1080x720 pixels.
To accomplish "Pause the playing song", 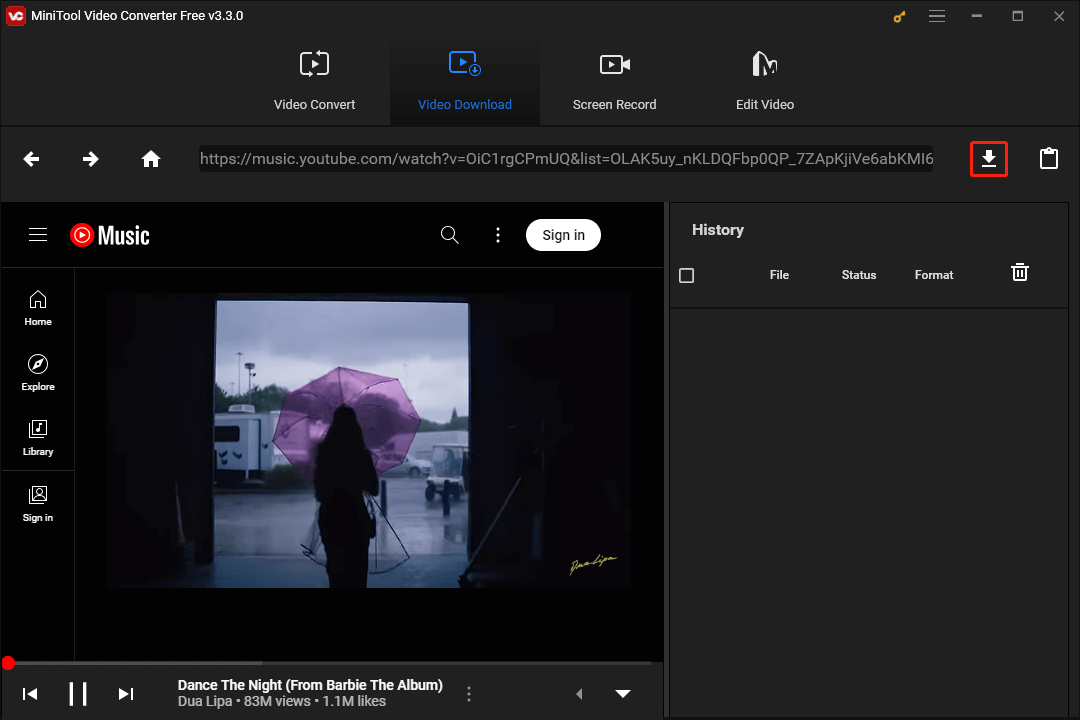I will pos(78,694).
